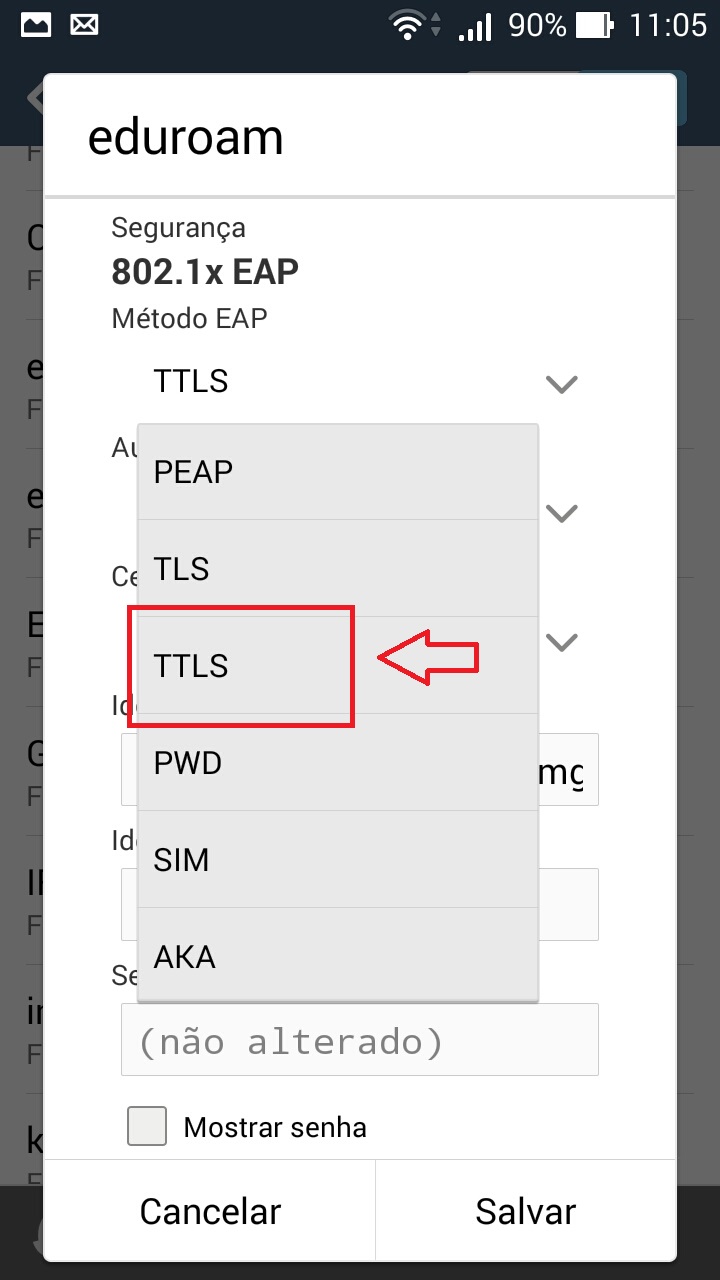Tap the clock showing 11:05
This screenshot has width=720, height=1280.
tap(667, 26)
